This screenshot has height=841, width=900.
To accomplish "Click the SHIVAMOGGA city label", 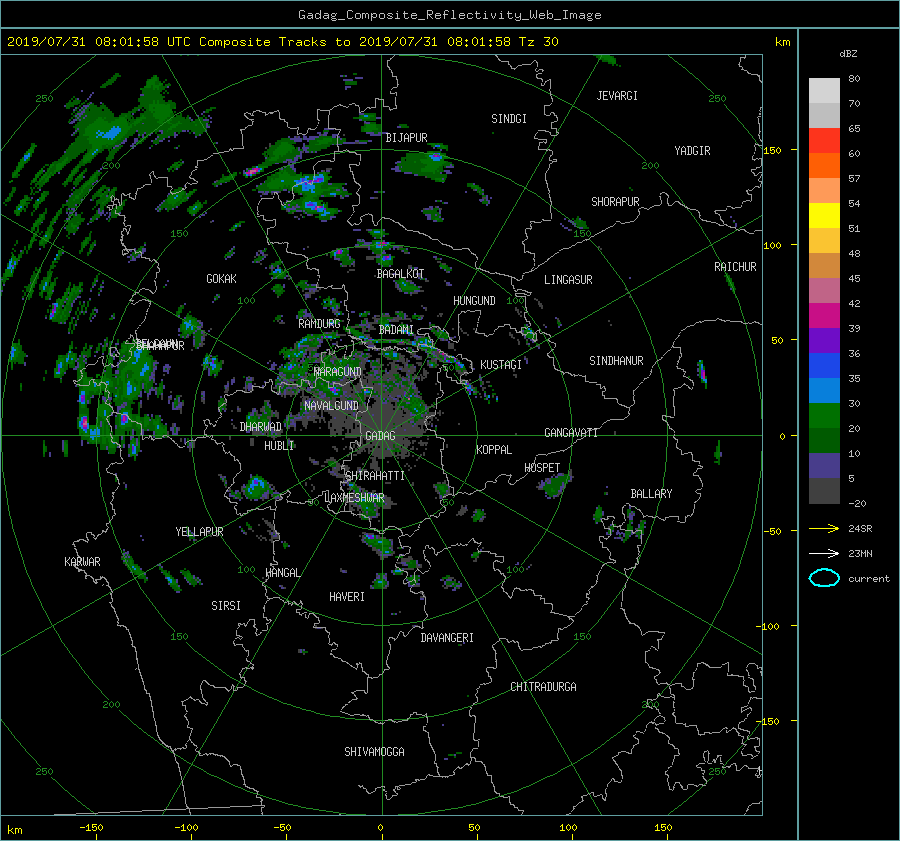I will 374,752.
